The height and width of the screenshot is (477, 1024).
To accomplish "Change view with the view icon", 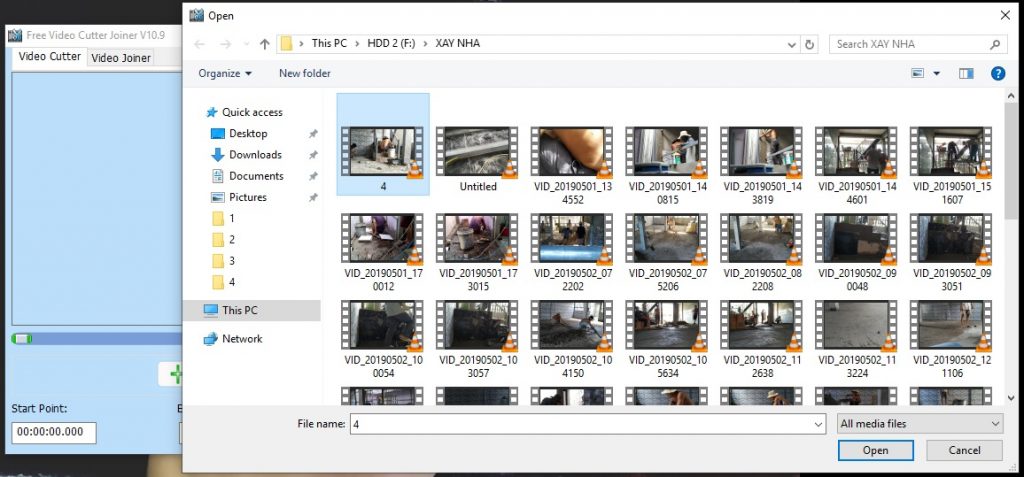I will pyautogui.click(x=918, y=73).
